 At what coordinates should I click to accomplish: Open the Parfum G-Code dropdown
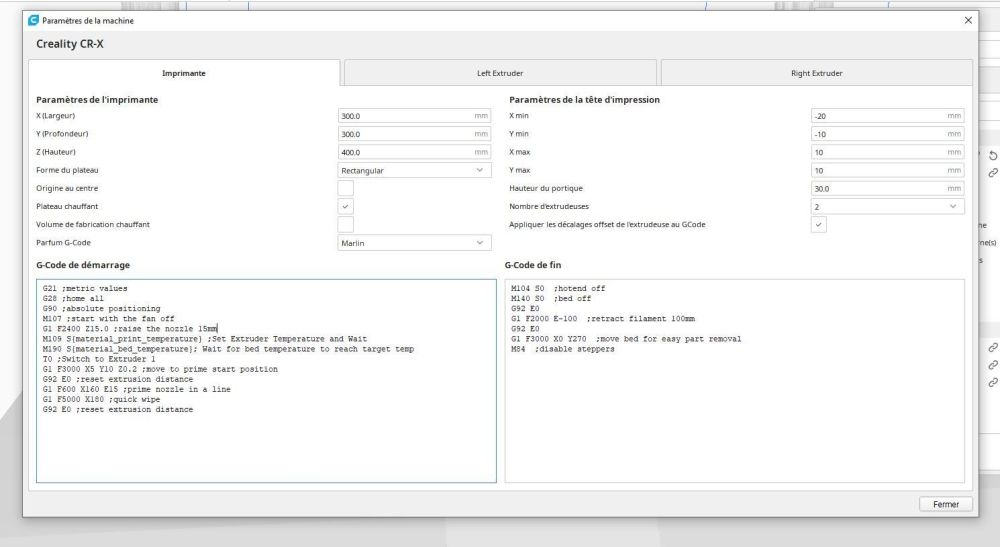(x=414, y=243)
